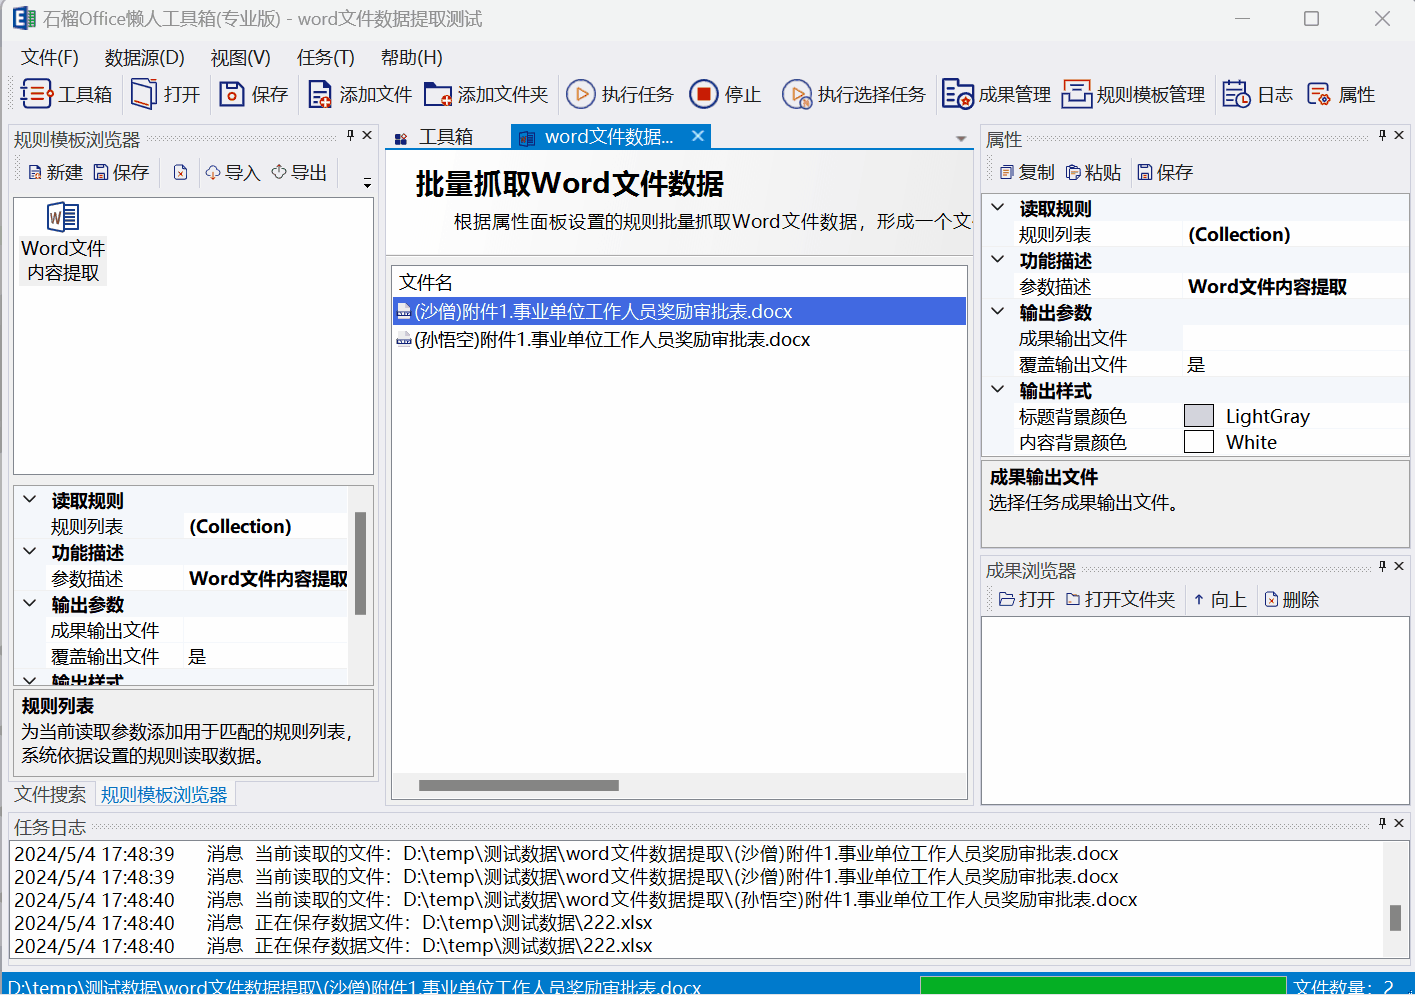Viewport: 1415px width, 995px height.
Task: Switch to 规则模板浏览器 bottom tab
Action: [x=164, y=795]
